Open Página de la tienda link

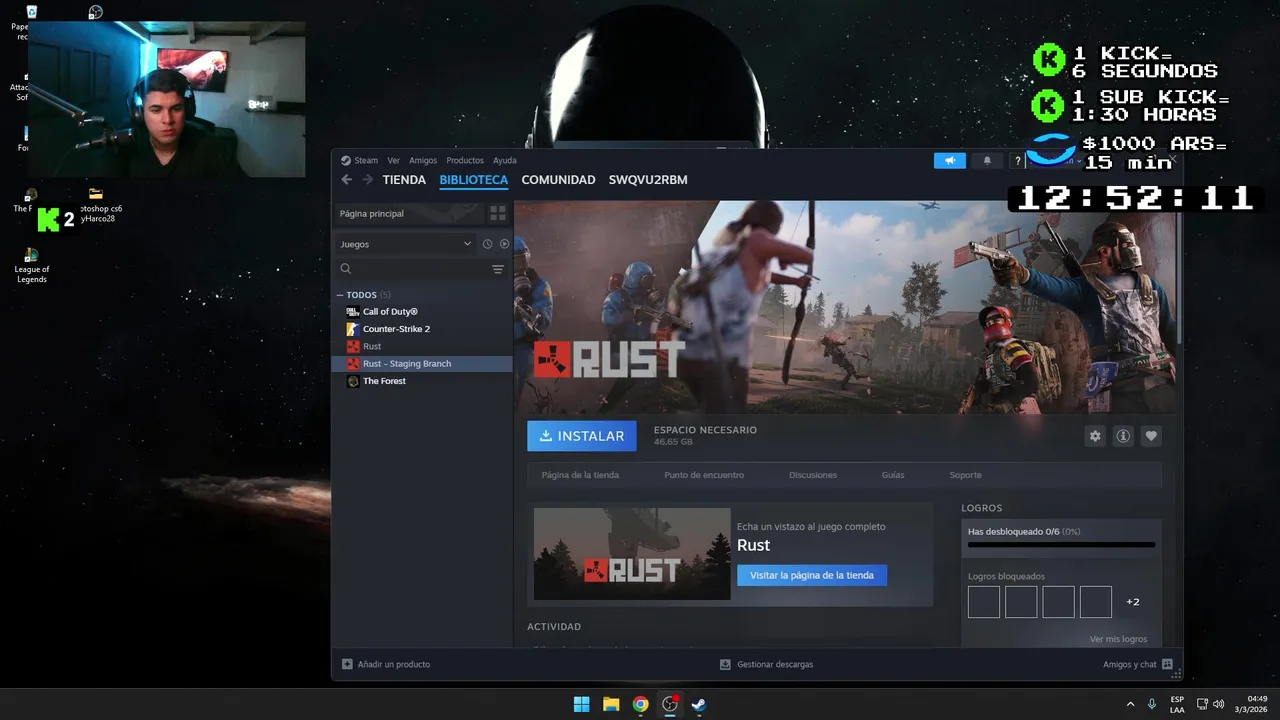pos(580,475)
